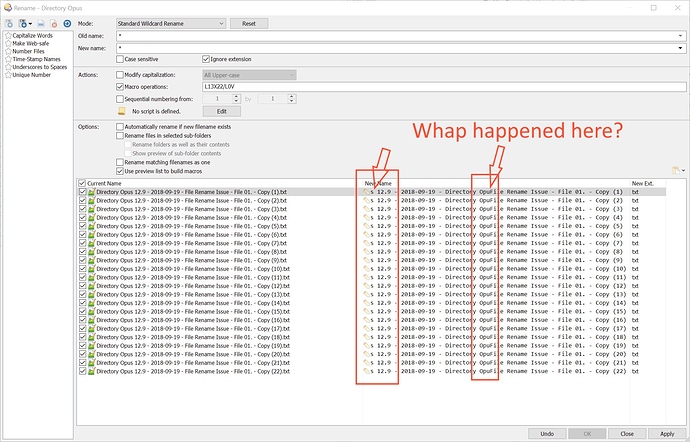The height and width of the screenshot is (442, 690).
Task: Open the Mode dropdown Standard Wildcard Rename
Action: [171, 23]
